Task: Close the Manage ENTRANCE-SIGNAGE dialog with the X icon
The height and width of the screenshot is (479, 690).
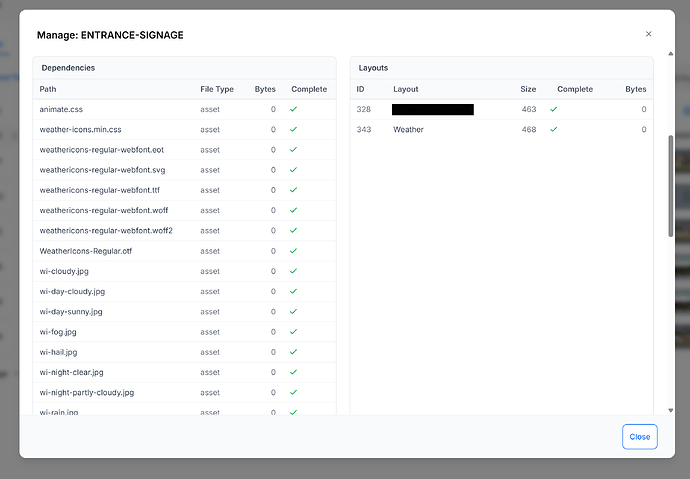Action: pos(648,34)
